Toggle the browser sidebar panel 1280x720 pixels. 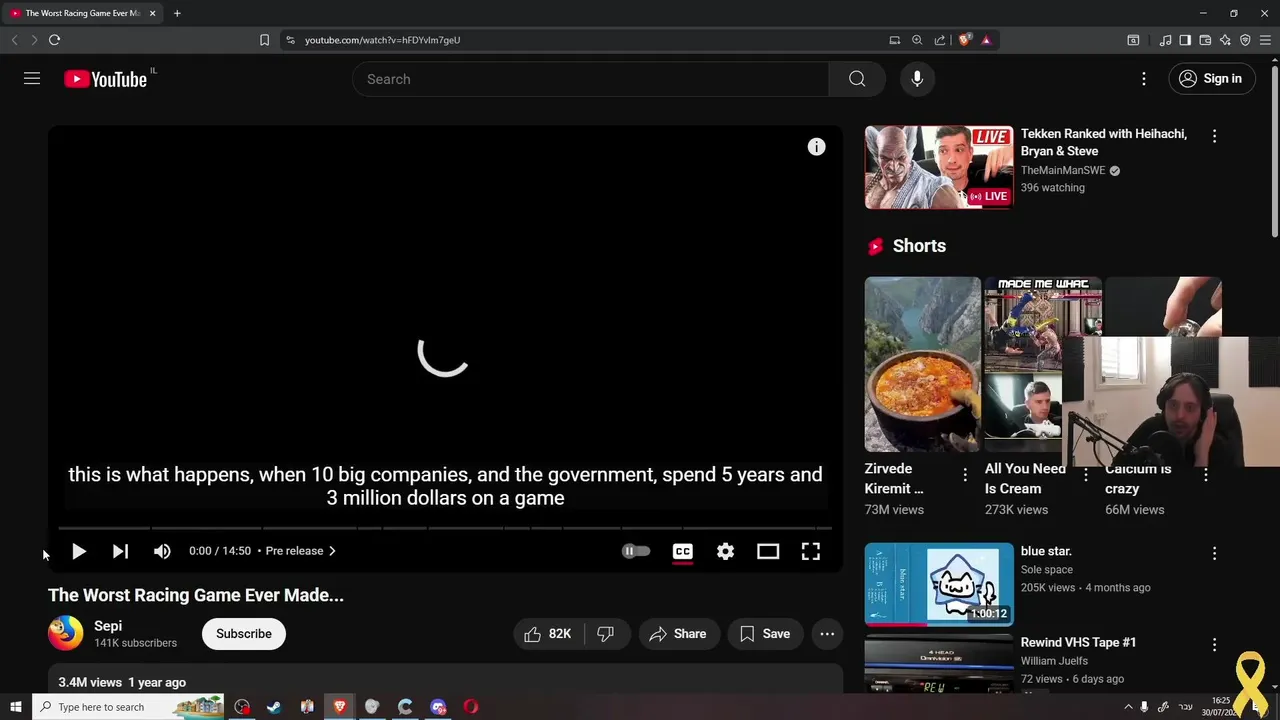tap(1185, 40)
